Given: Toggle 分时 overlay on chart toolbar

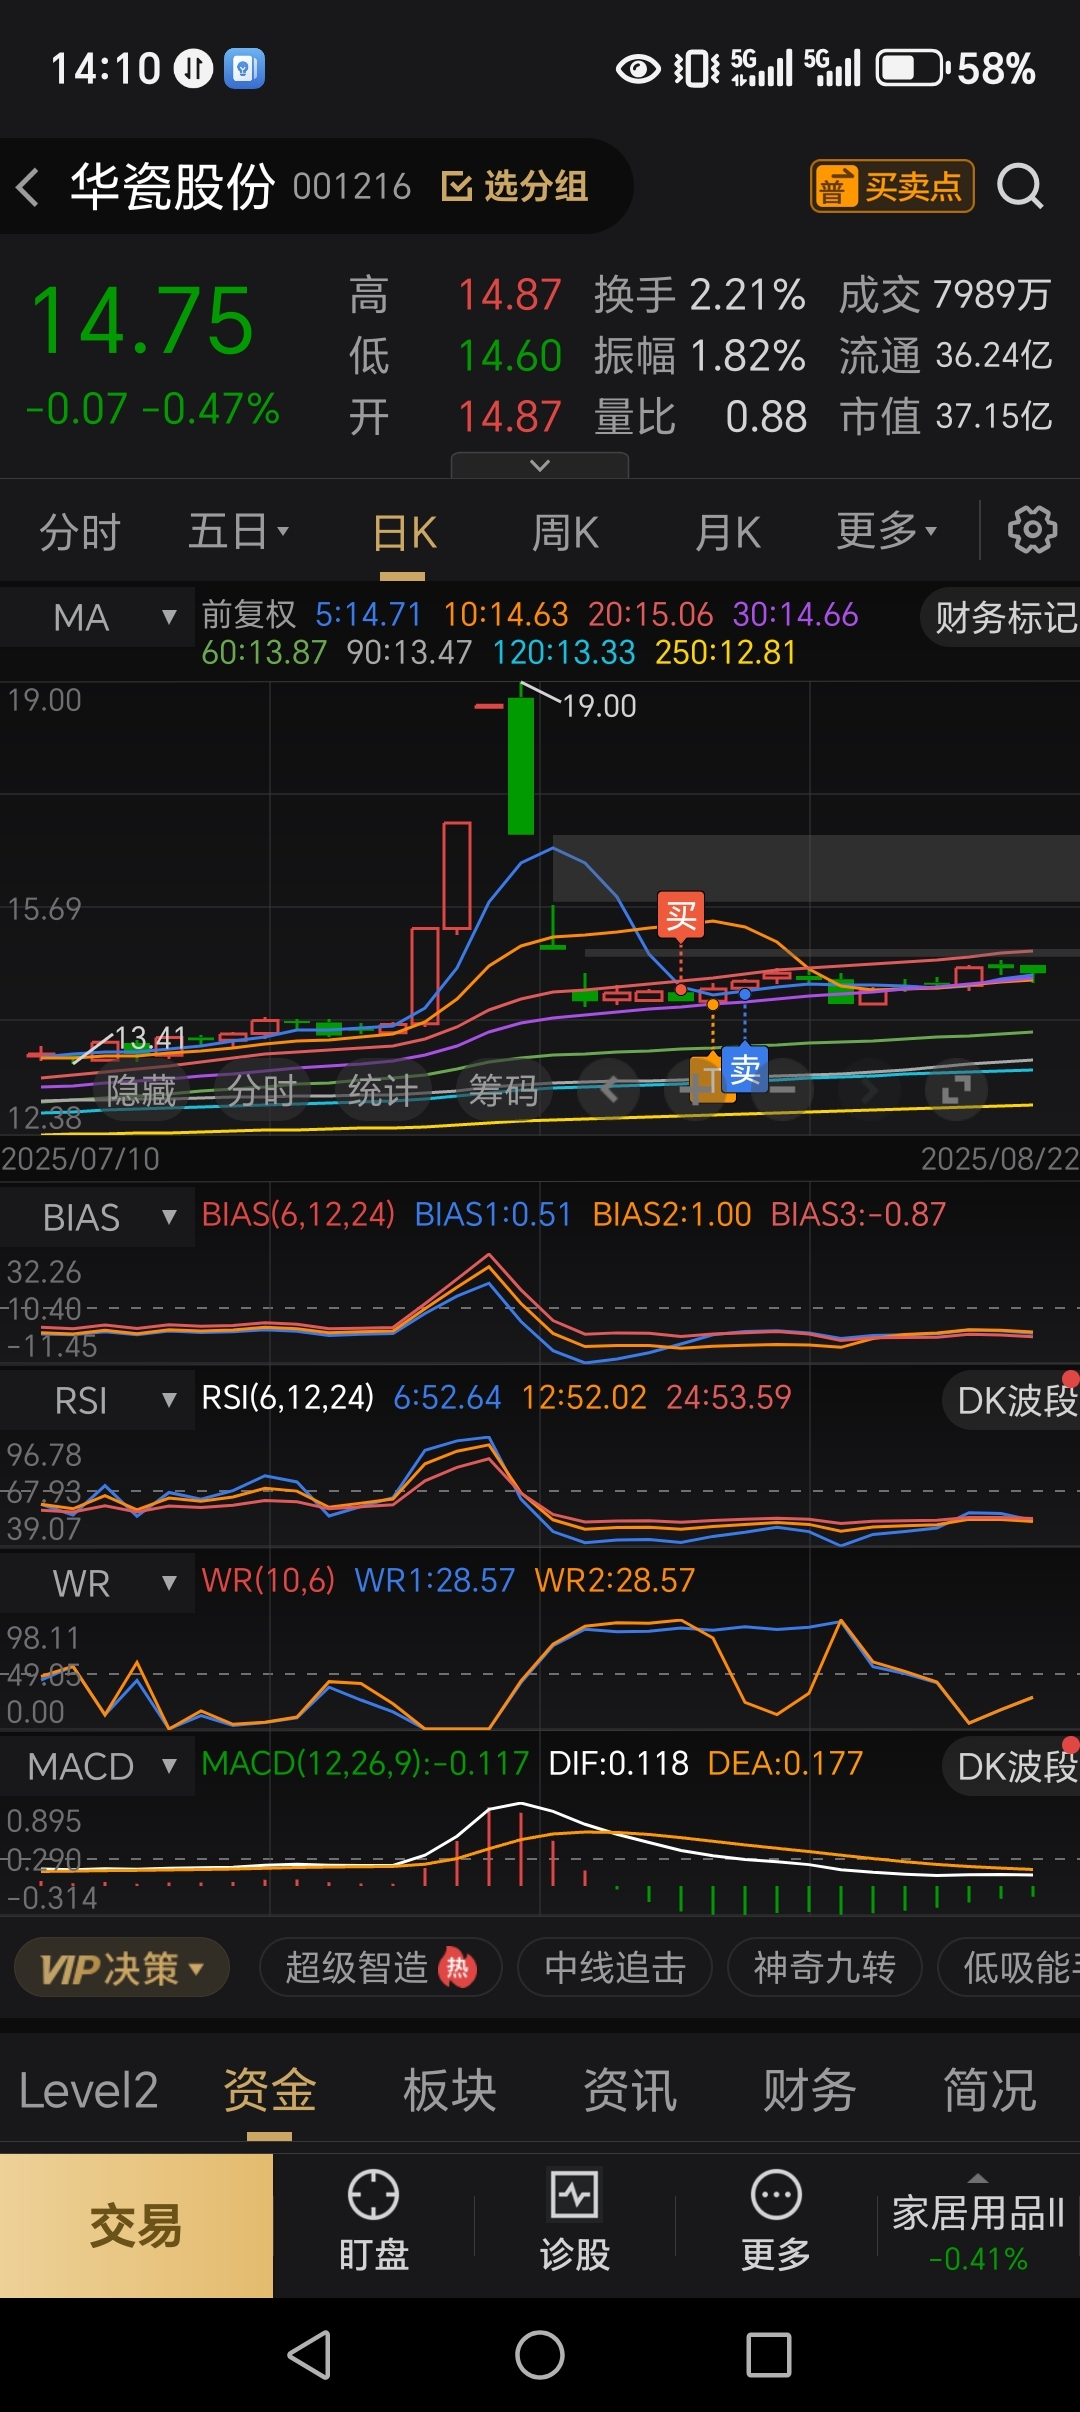Looking at the screenshot, I should (x=262, y=1090).
